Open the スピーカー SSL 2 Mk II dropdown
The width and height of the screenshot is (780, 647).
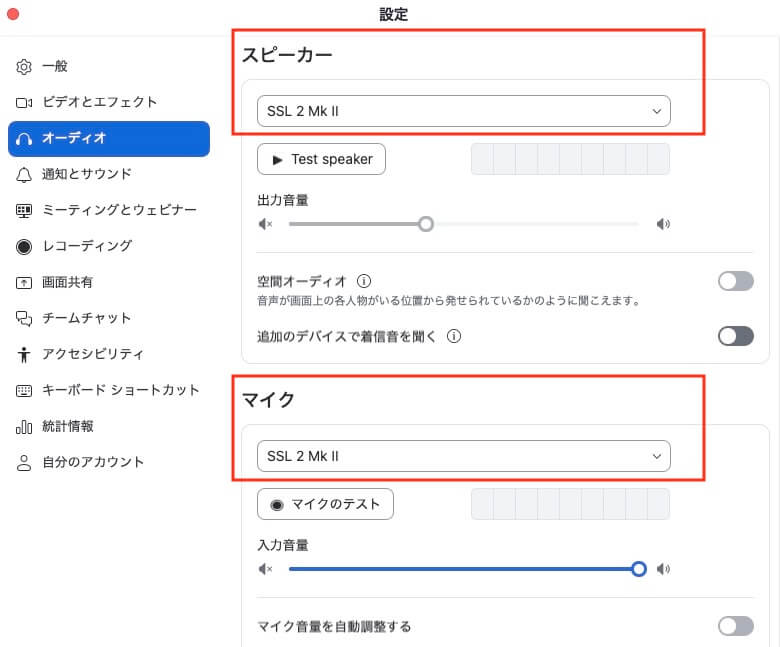pyautogui.click(x=463, y=111)
